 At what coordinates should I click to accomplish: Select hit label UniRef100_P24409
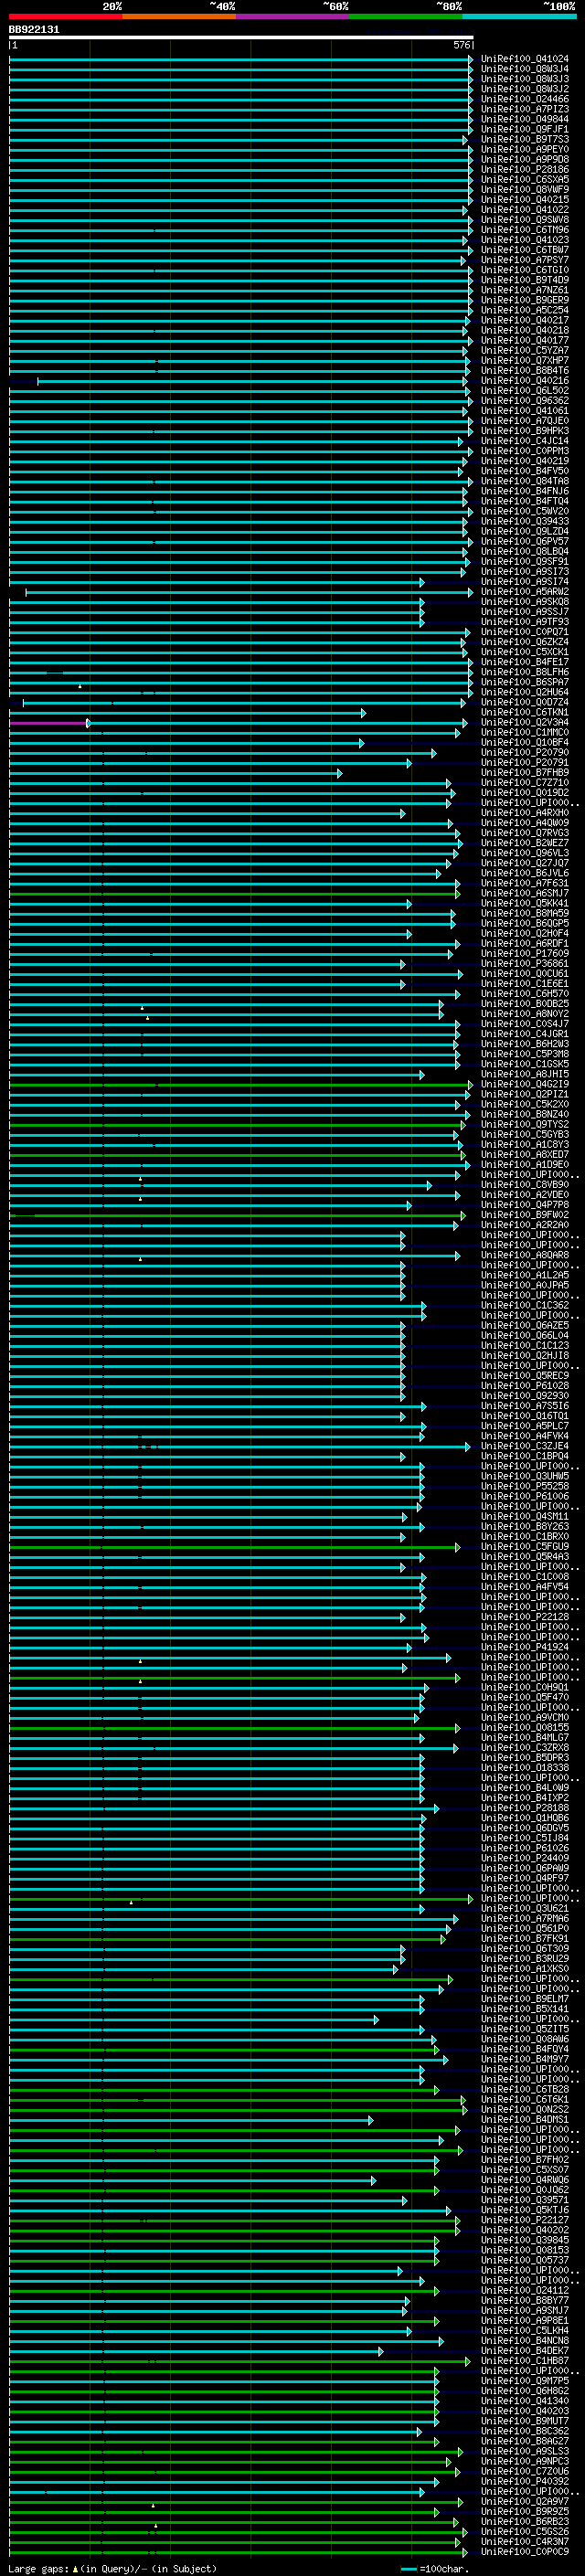[525, 1858]
